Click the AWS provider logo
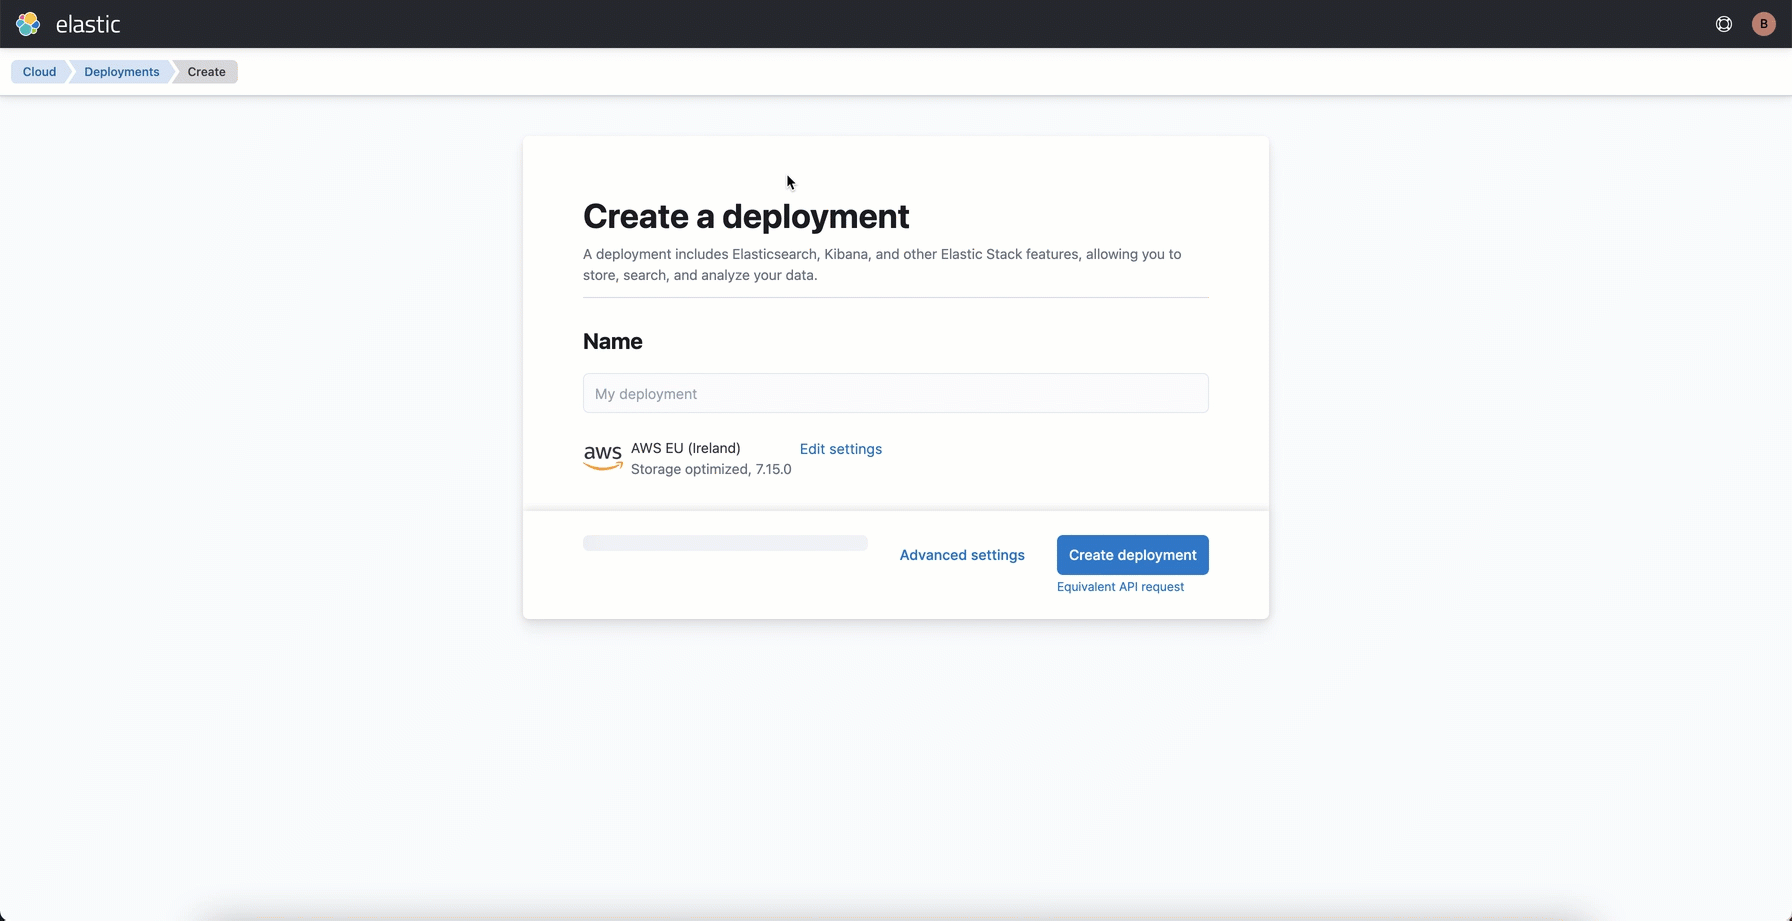This screenshot has height=921, width=1792. 603,458
